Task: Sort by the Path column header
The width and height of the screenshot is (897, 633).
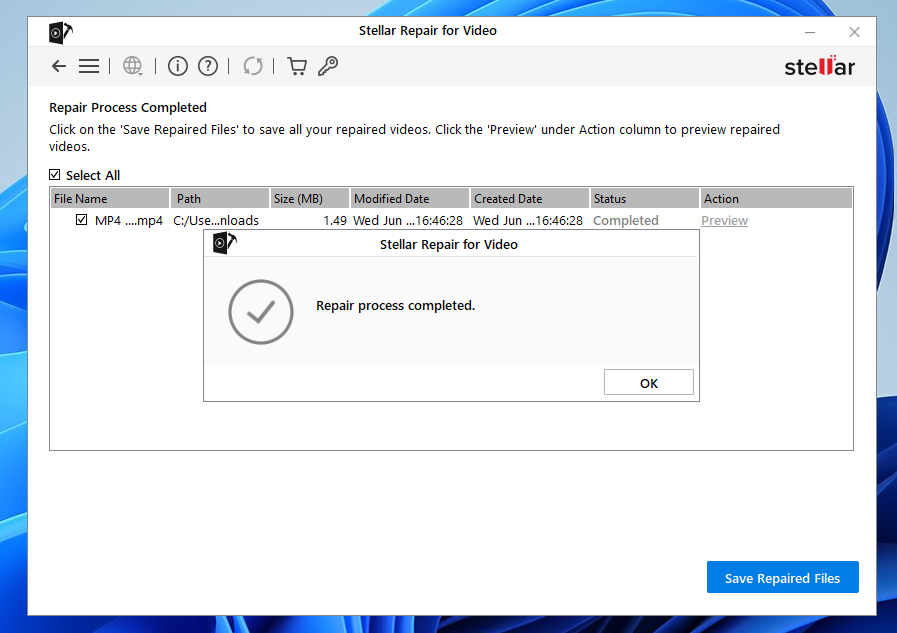Action: (x=220, y=198)
